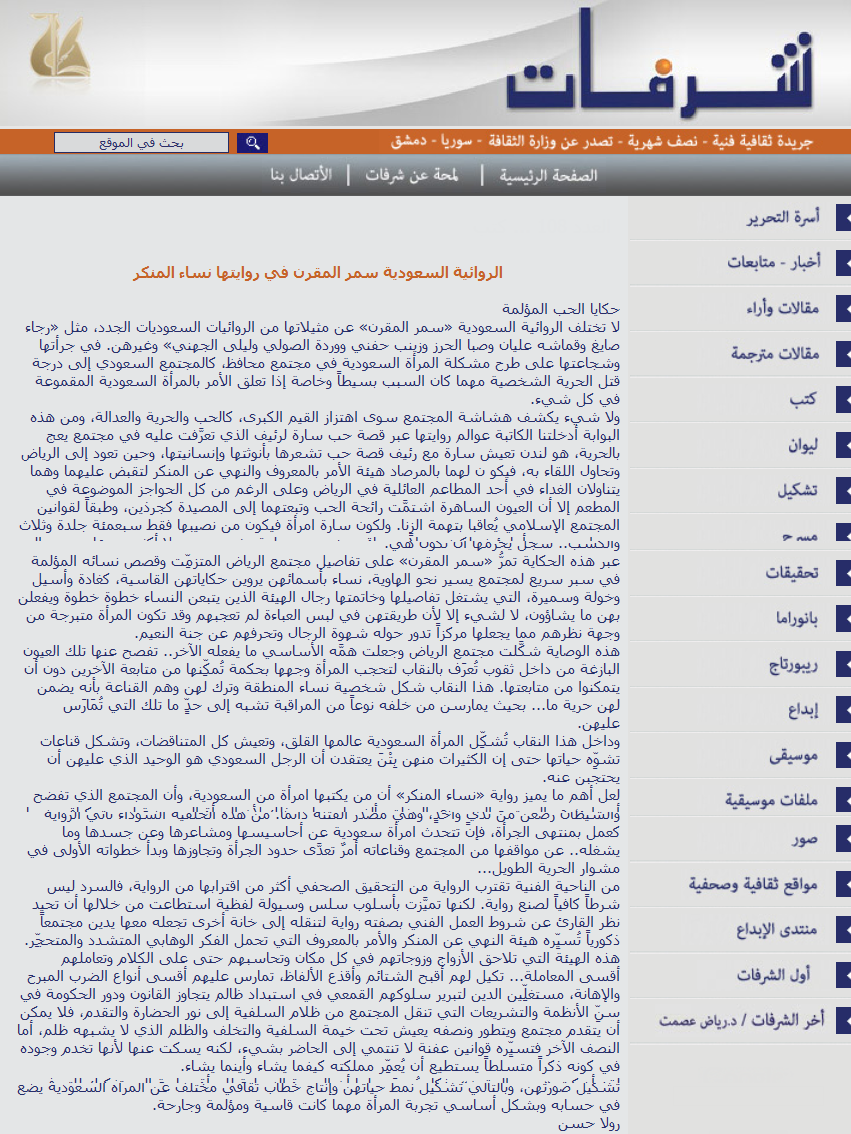Click the blue arrow beside مقالات وآراء

point(843,309)
